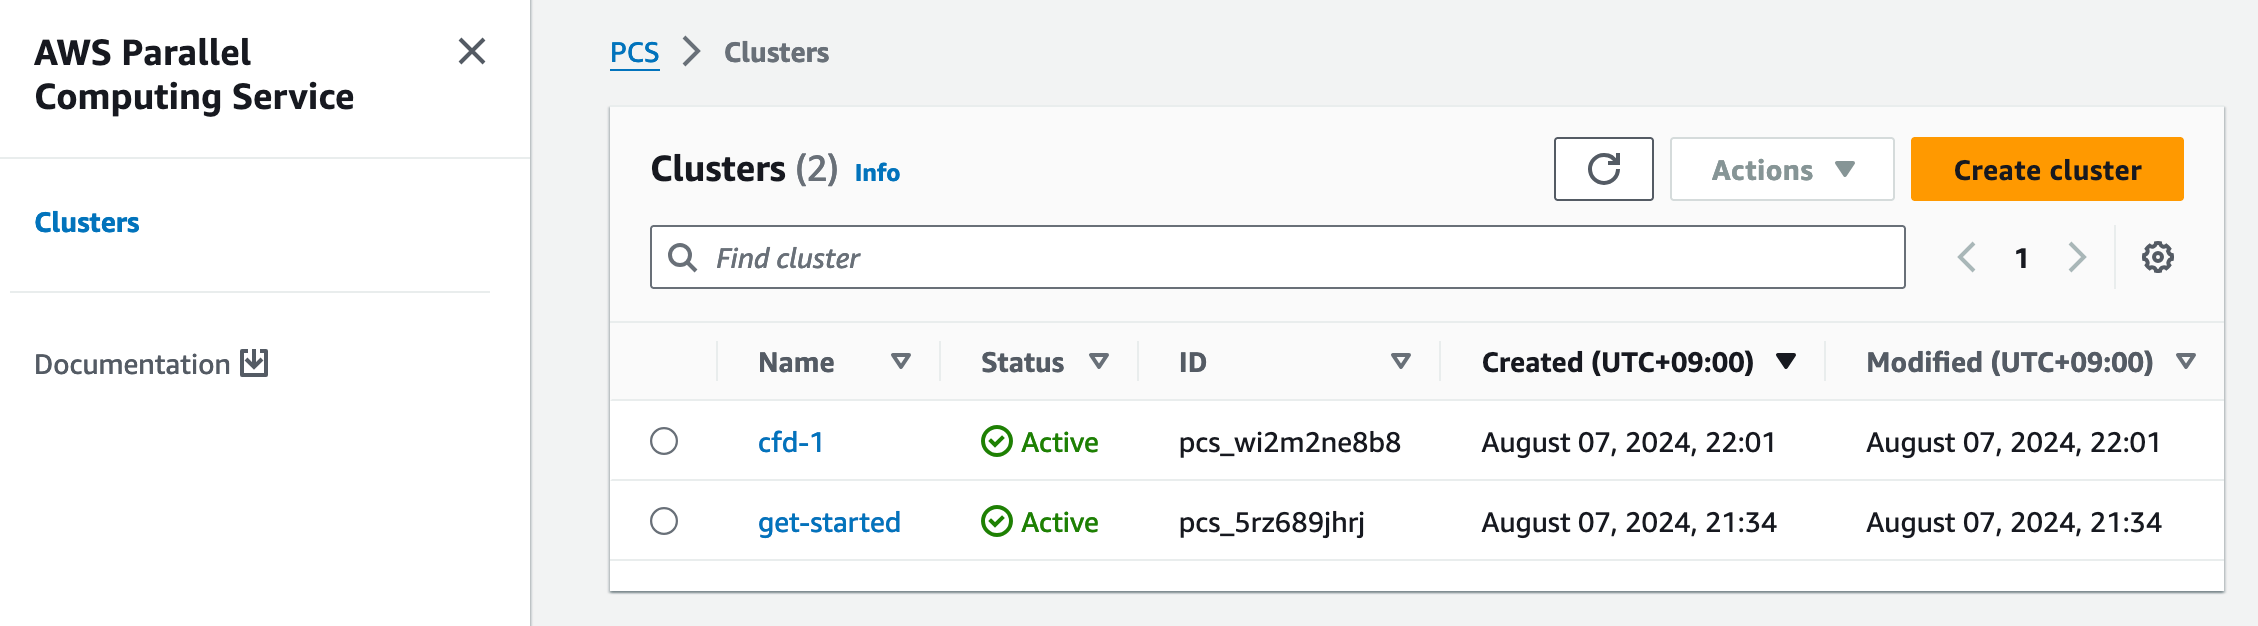Click the refresh clusters icon button

point(1603,169)
